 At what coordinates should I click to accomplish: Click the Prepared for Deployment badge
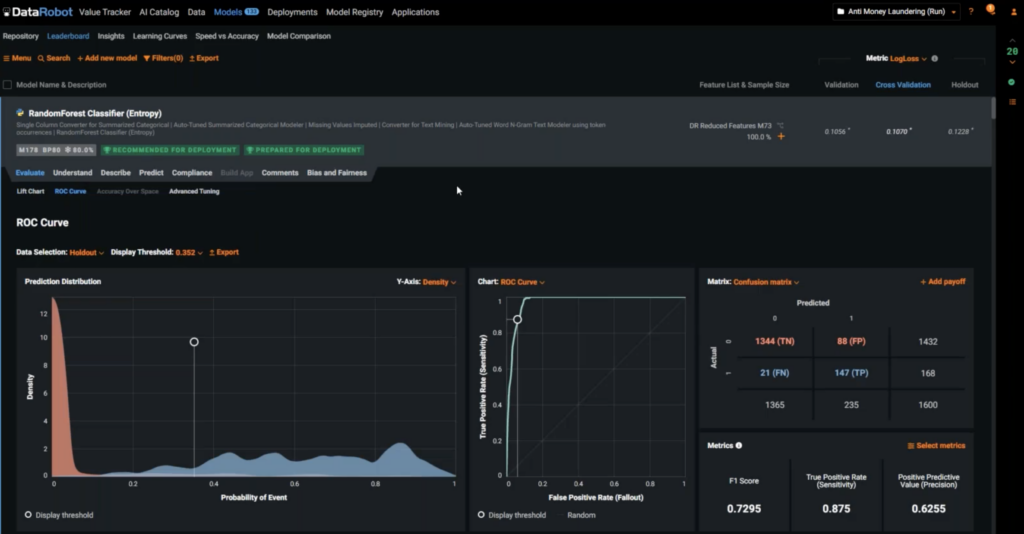304,150
